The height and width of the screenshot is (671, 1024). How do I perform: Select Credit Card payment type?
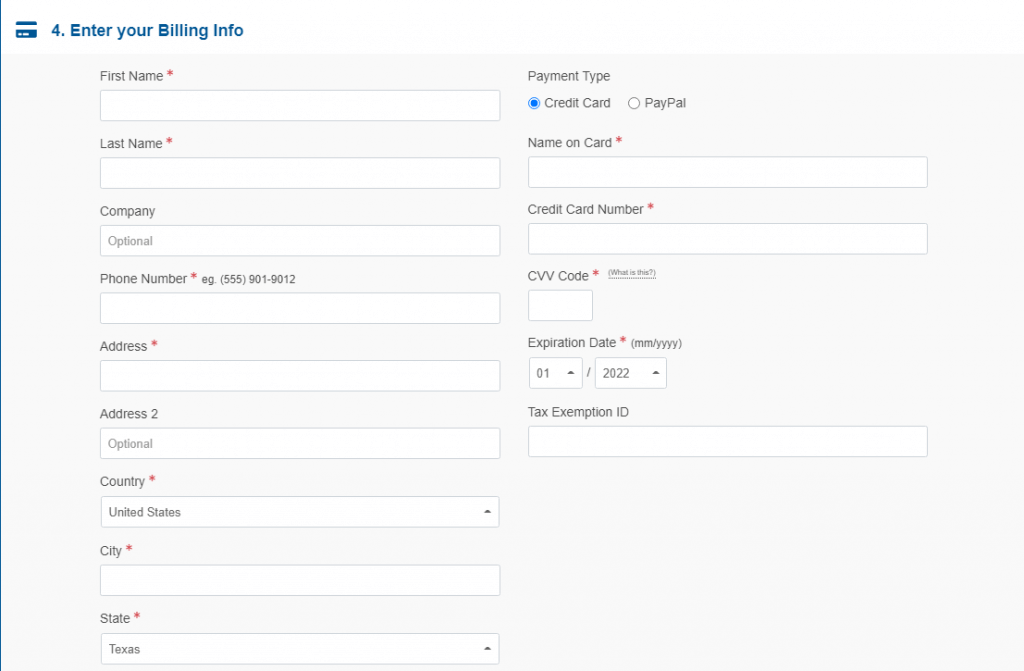(x=534, y=103)
